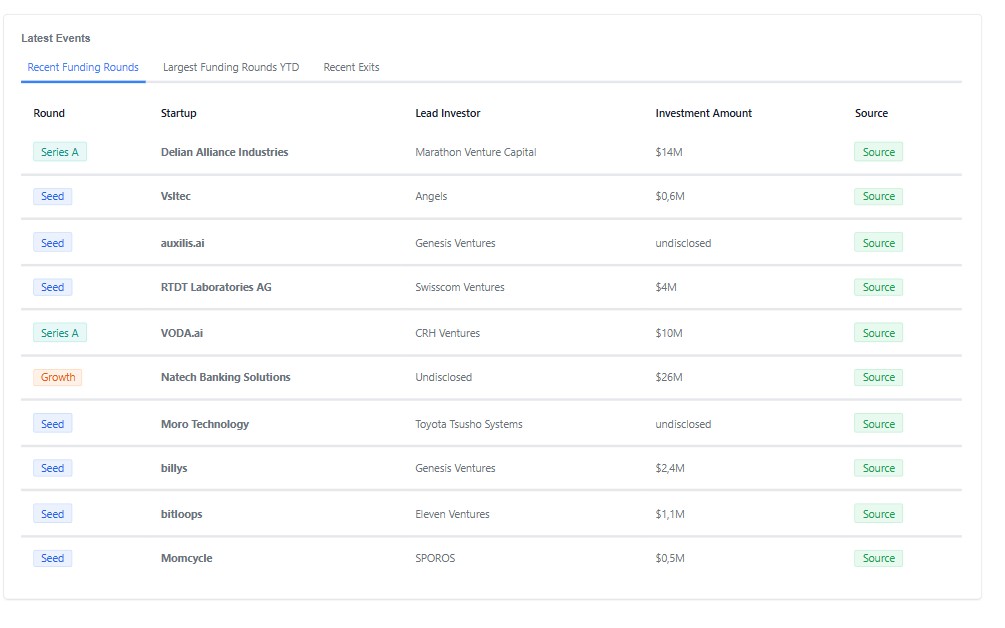Viewport: 1005px width, 628px height.
Task: View Source for Moro Technology
Action: point(878,424)
